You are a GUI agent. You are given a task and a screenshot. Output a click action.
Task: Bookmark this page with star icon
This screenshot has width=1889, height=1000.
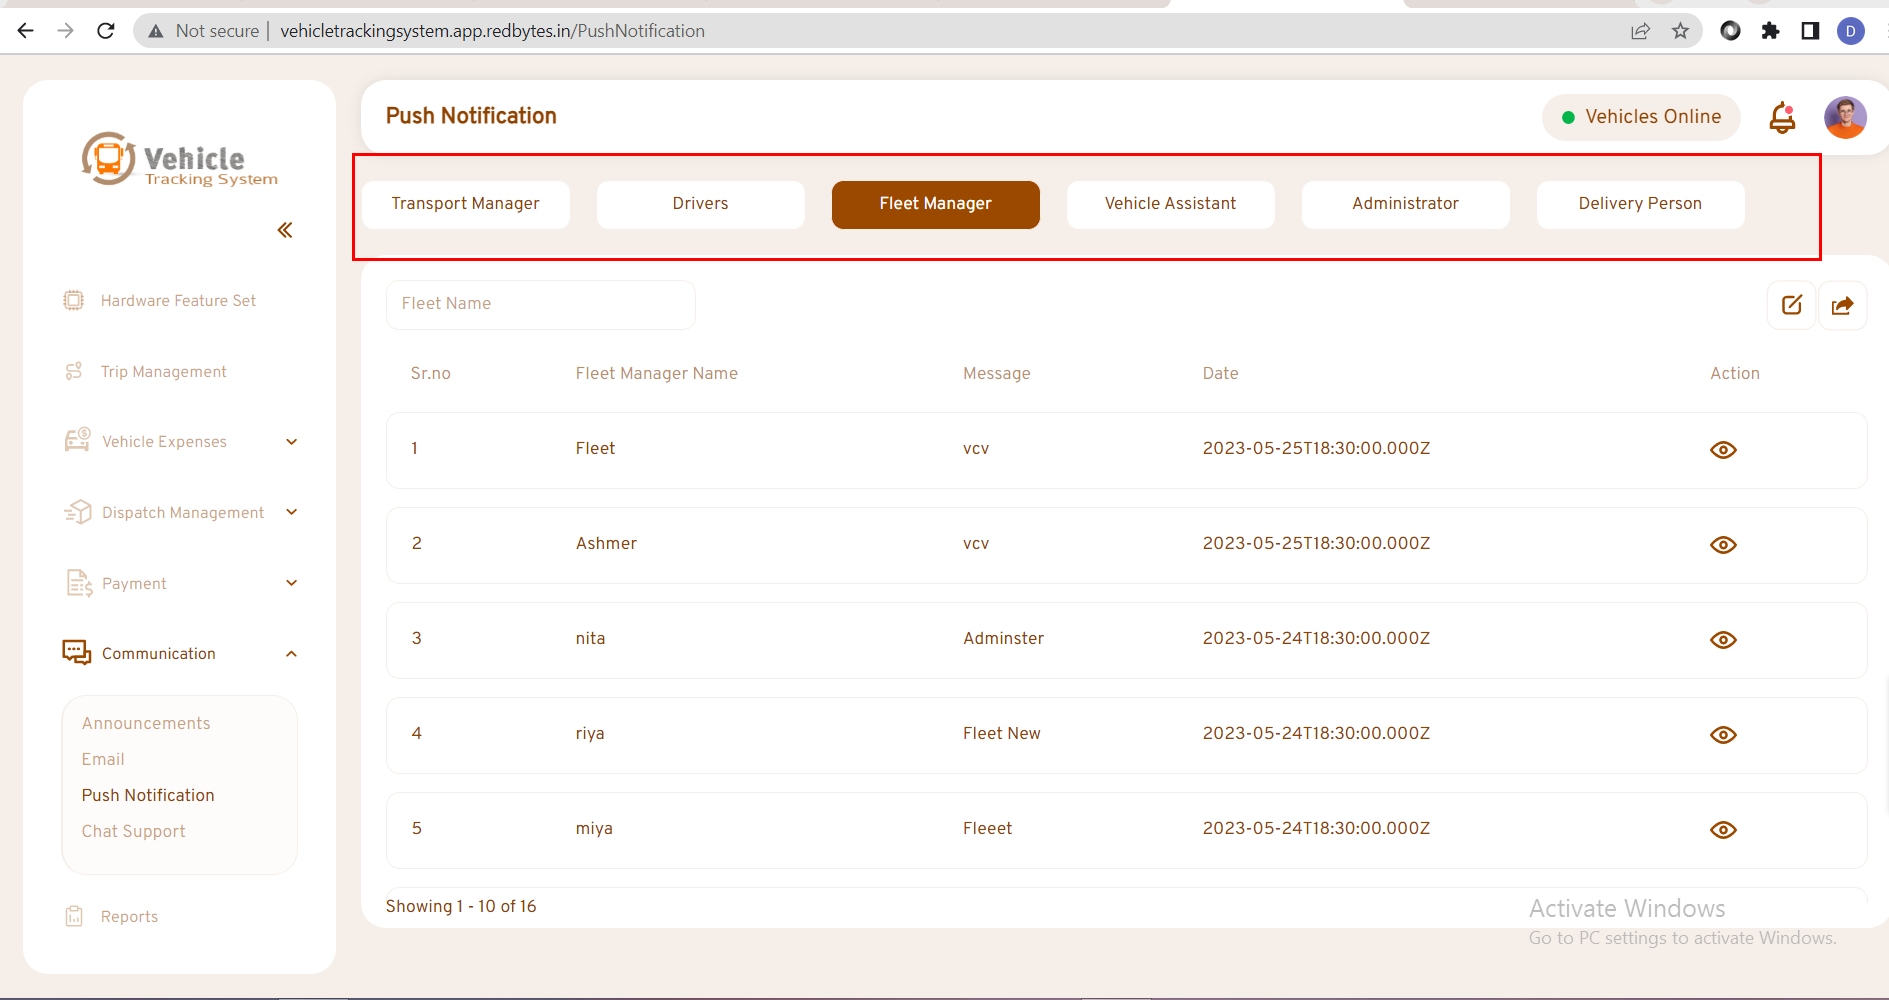1680,31
